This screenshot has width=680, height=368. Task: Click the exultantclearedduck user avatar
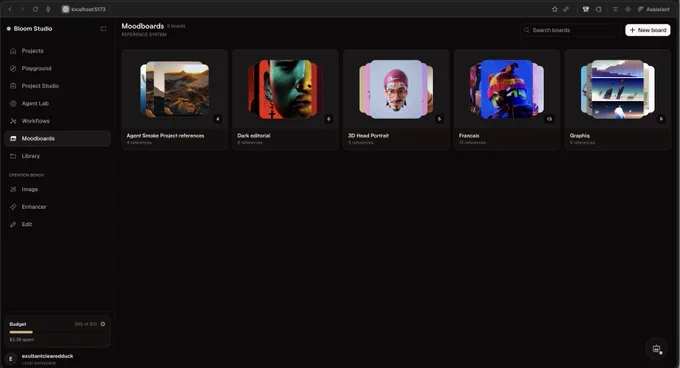click(x=11, y=359)
